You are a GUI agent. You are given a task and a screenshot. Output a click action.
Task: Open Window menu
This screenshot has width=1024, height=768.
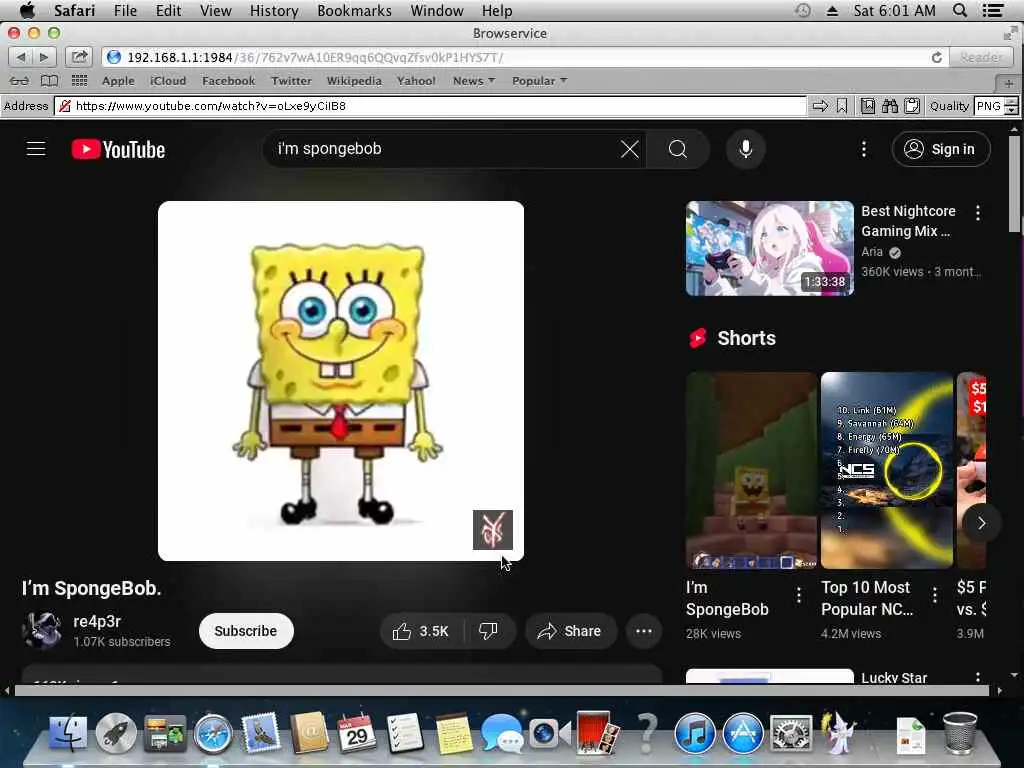437,10
